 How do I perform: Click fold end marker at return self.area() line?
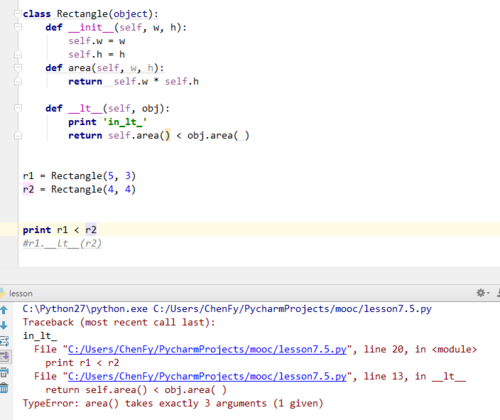pyautogui.click(x=18, y=135)
